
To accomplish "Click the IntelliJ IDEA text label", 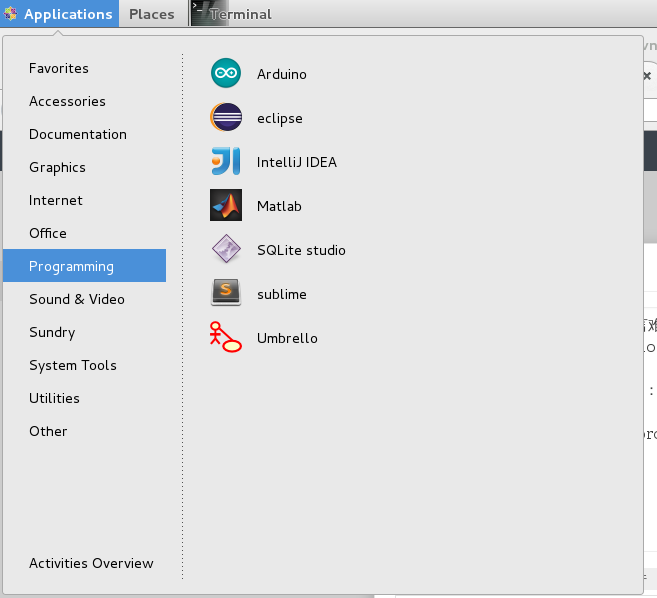I will (x=297, y=162).
